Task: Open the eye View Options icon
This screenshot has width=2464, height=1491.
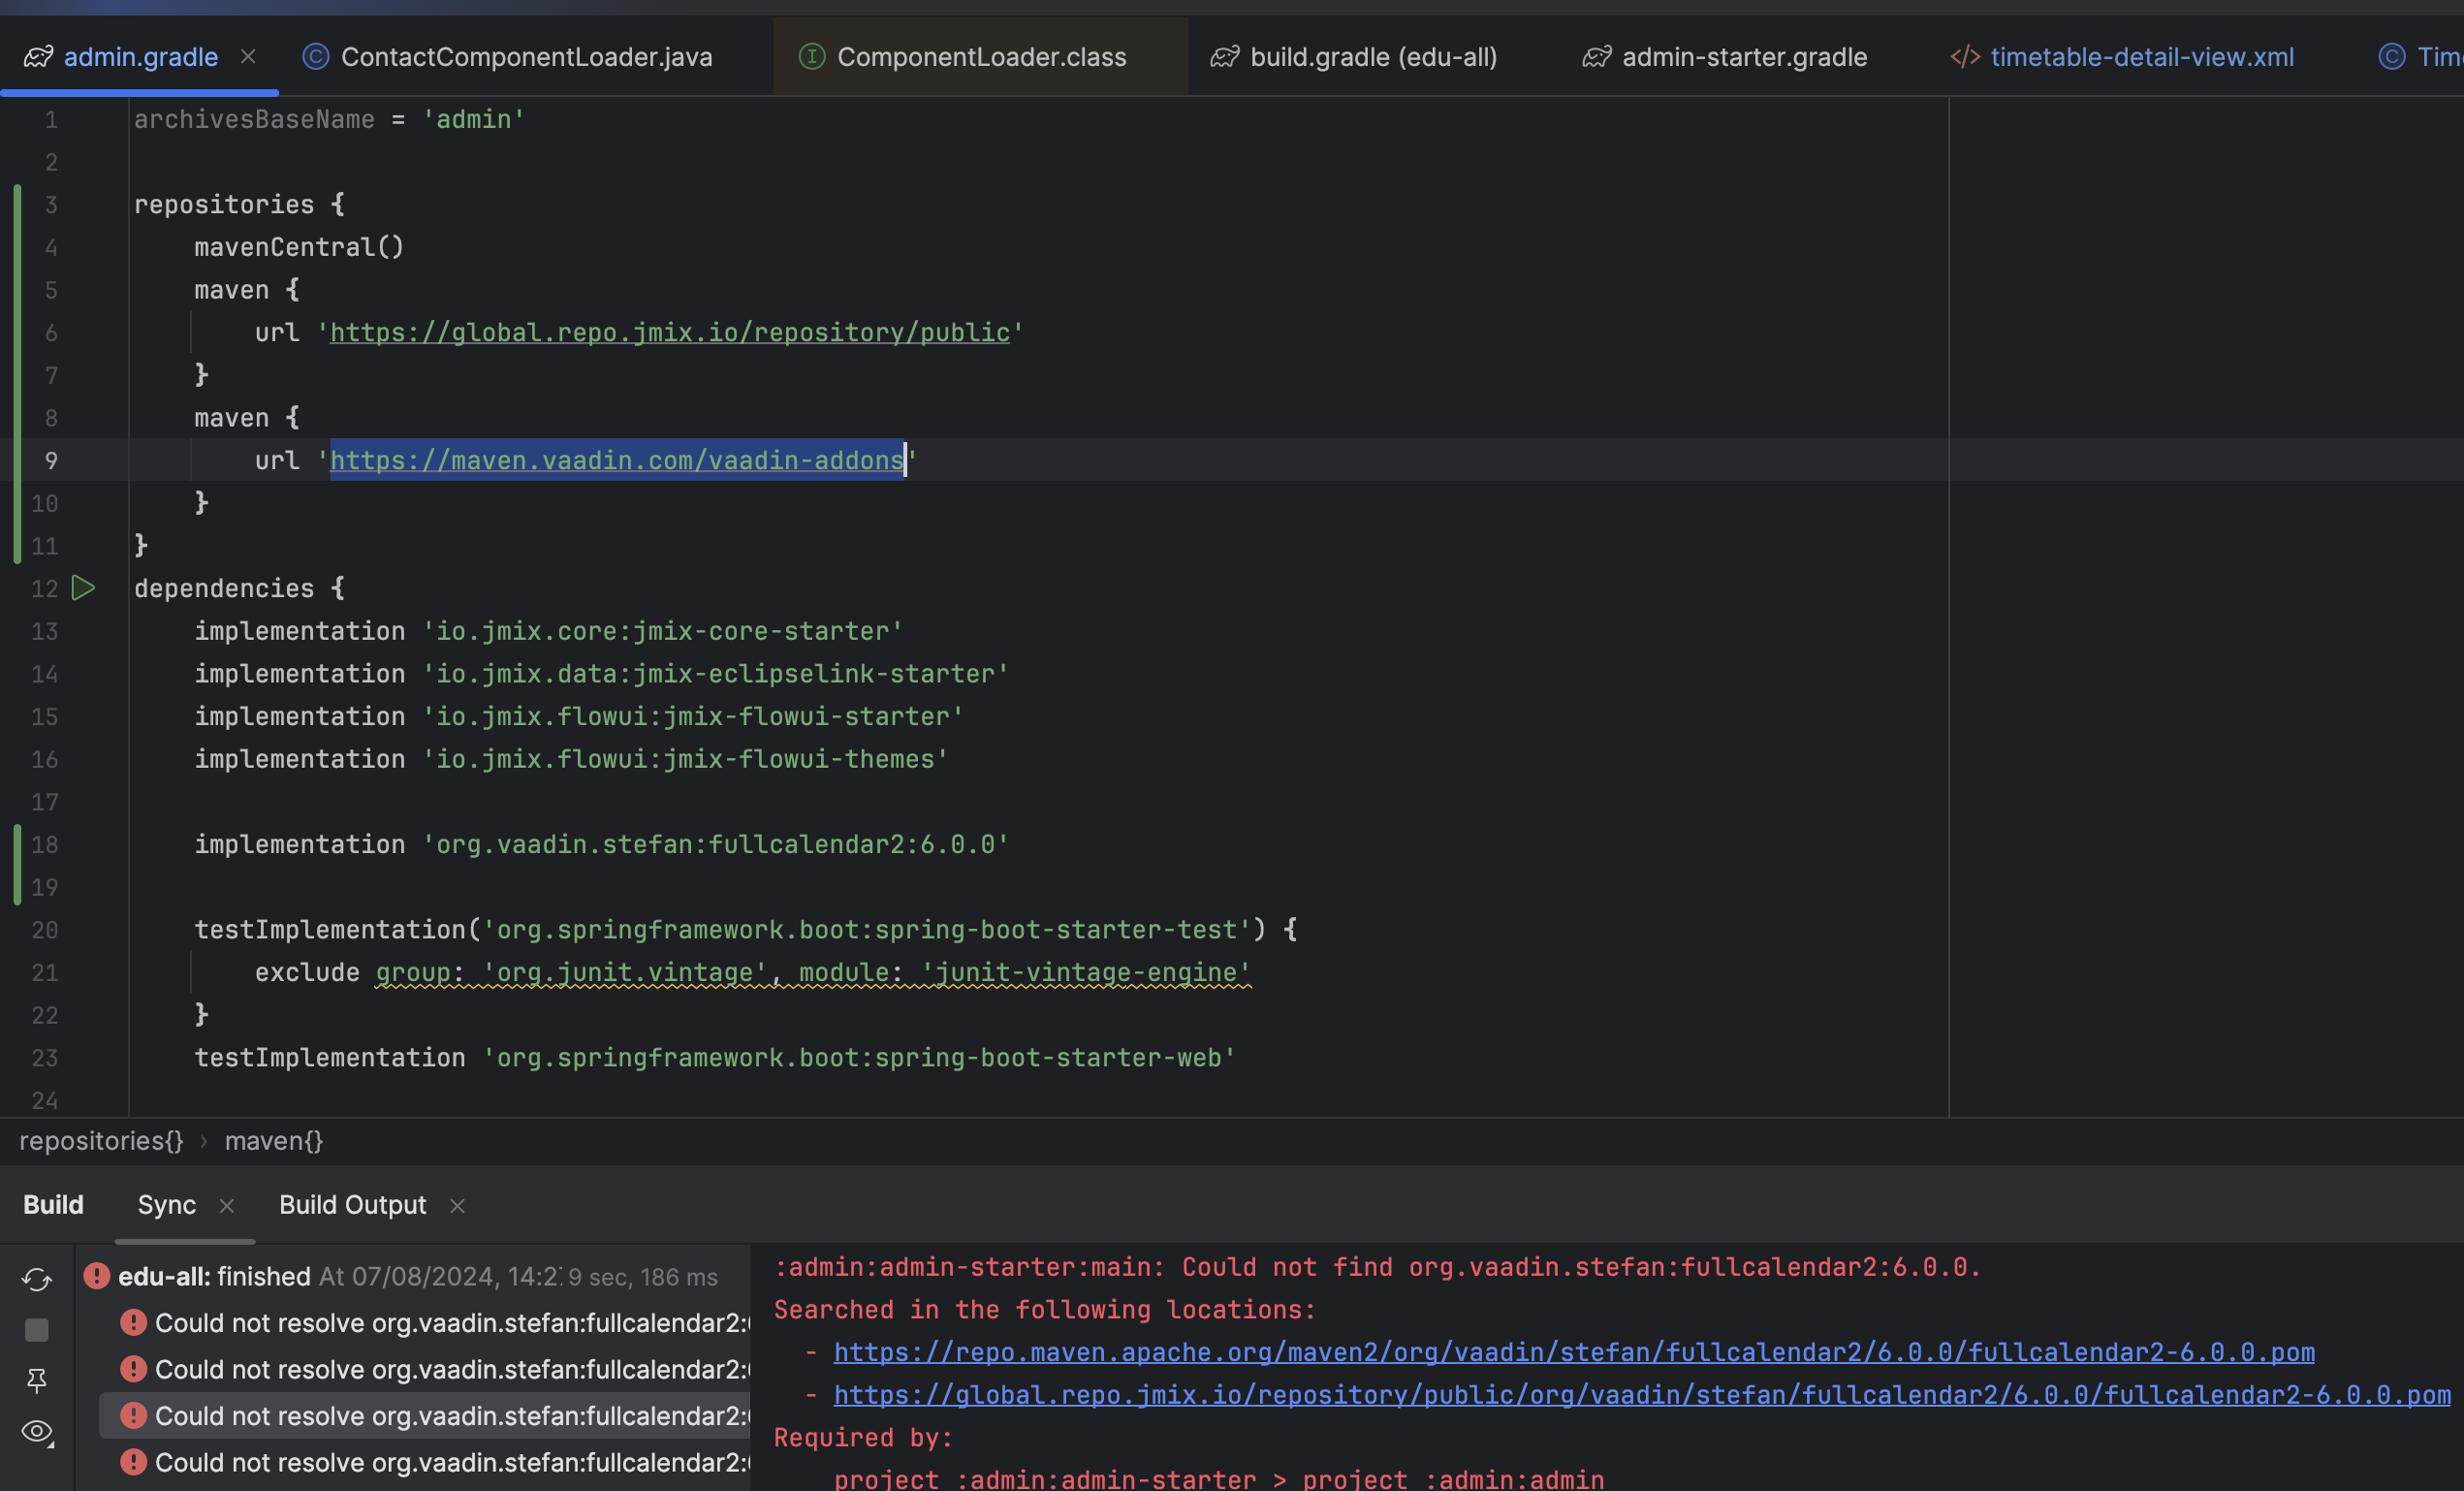Action: click(38, 1432)
